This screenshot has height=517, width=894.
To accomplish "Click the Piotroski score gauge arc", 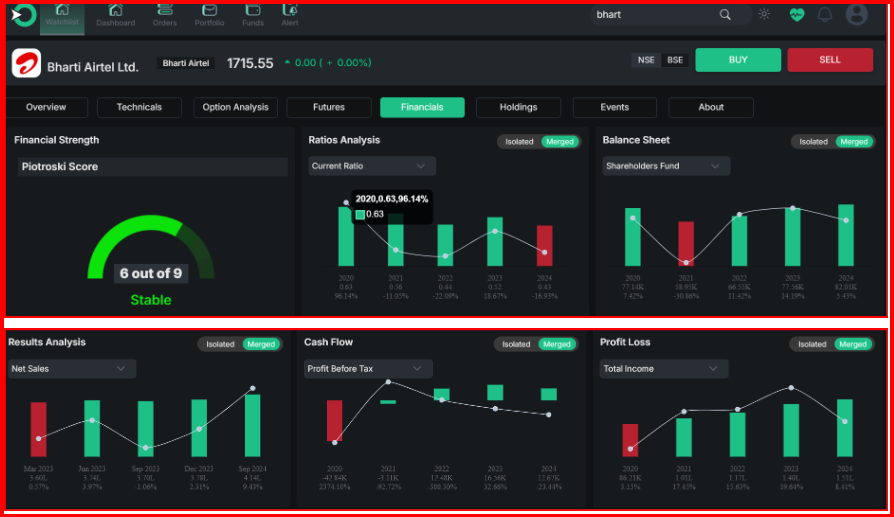I will 151,245.
